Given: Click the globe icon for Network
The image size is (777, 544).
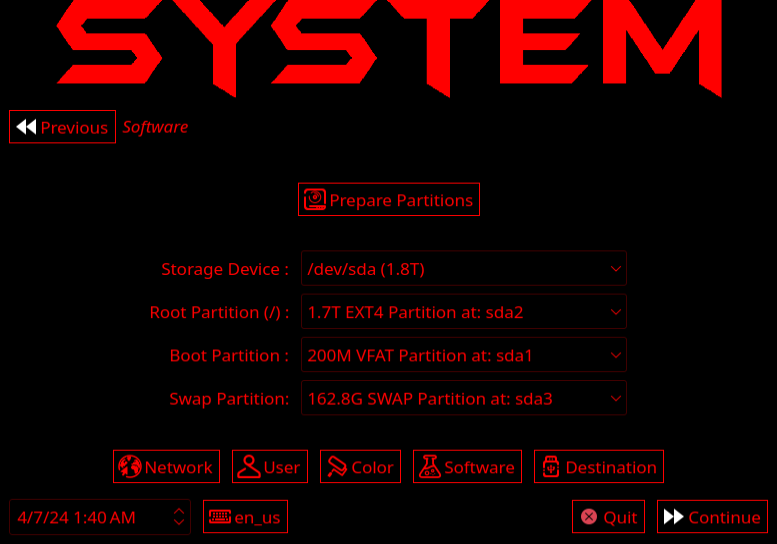Looking at the screenshot, I should tap(129, 467).
